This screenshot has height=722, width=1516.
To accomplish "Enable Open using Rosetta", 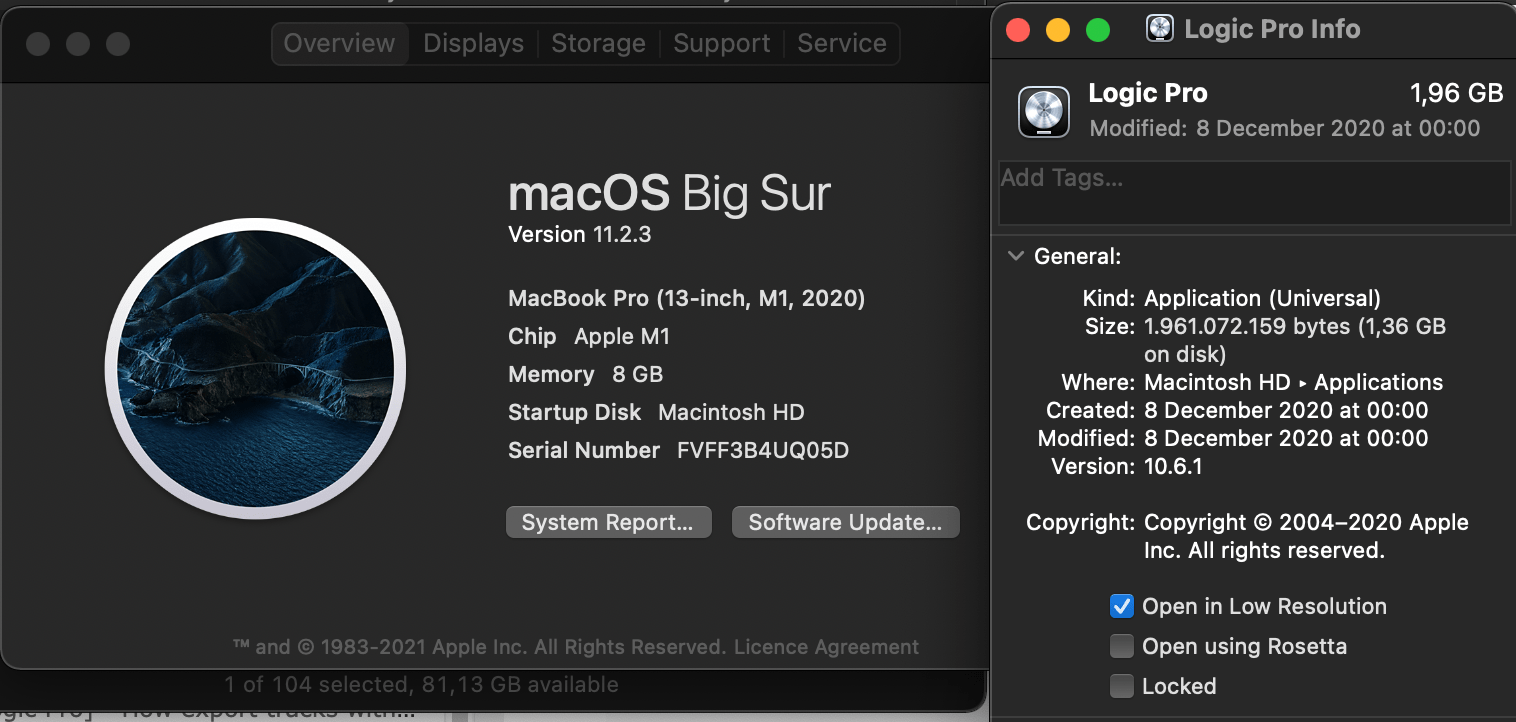I will click(1122, 646).
